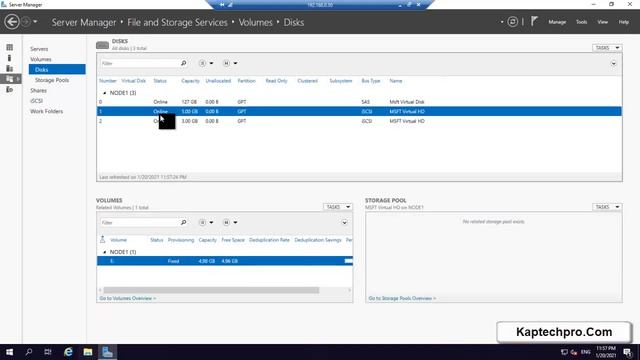Click the Volumes filter search magnifier icon
640x360 pixels.
(183, 222)
